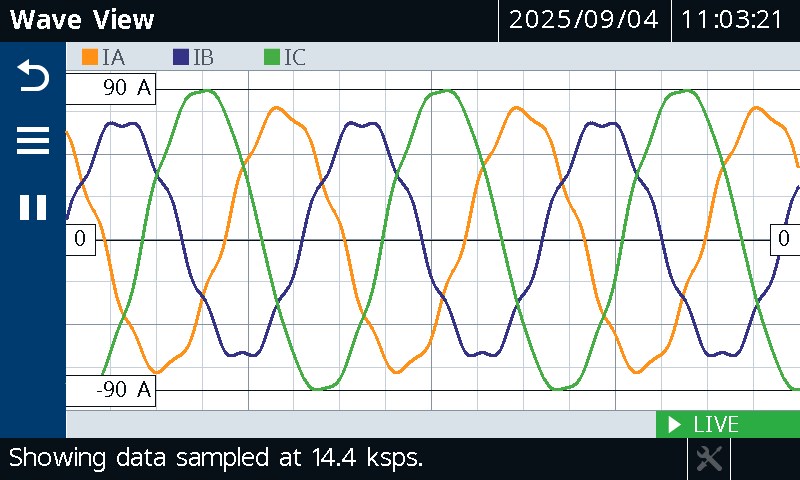The image size is (800, 480).
Task: Select the -90 A lower scale label
Action: click(x=111, y=390)
